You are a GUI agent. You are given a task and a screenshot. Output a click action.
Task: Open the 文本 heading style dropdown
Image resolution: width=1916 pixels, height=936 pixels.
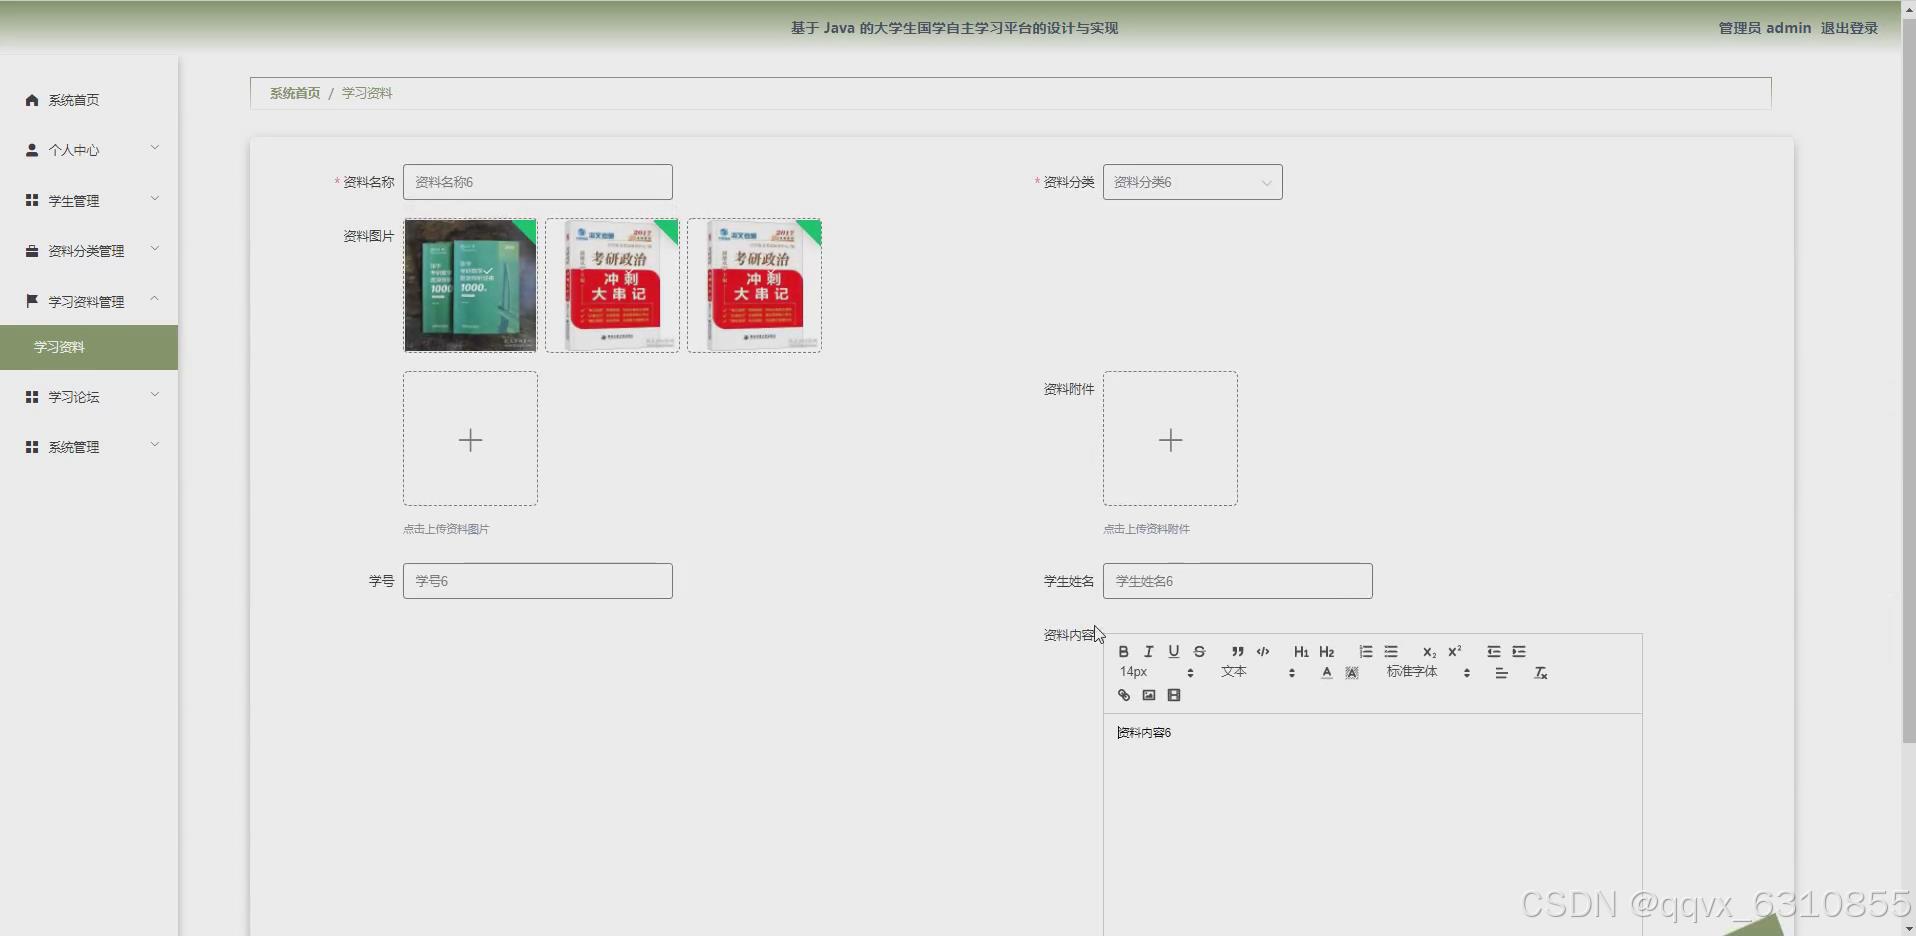pyautogui.click(x=1258, y=673)
